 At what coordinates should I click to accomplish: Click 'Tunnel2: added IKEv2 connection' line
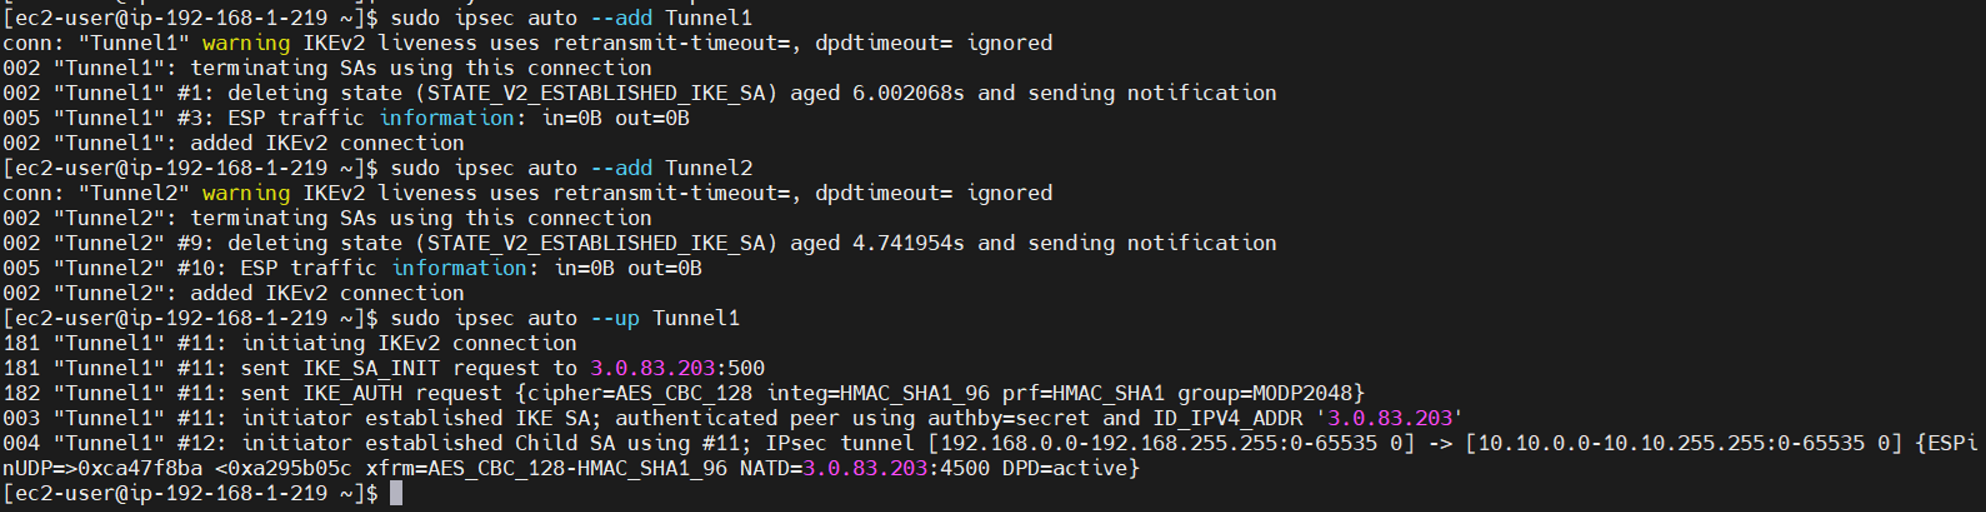234,293
